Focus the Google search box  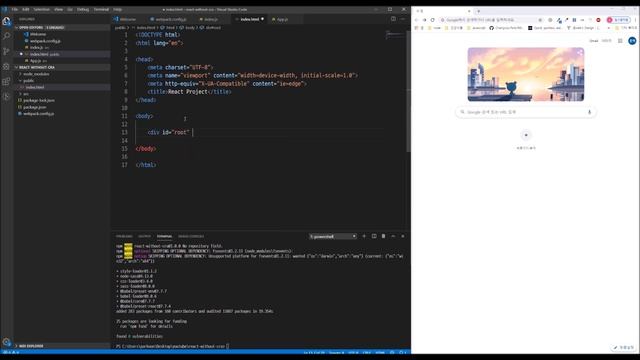pos(525,112)
